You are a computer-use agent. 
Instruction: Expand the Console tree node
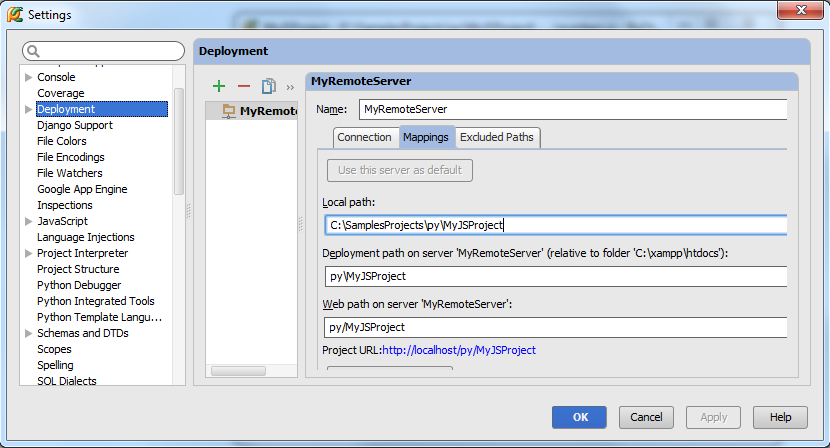pos(29,77)
